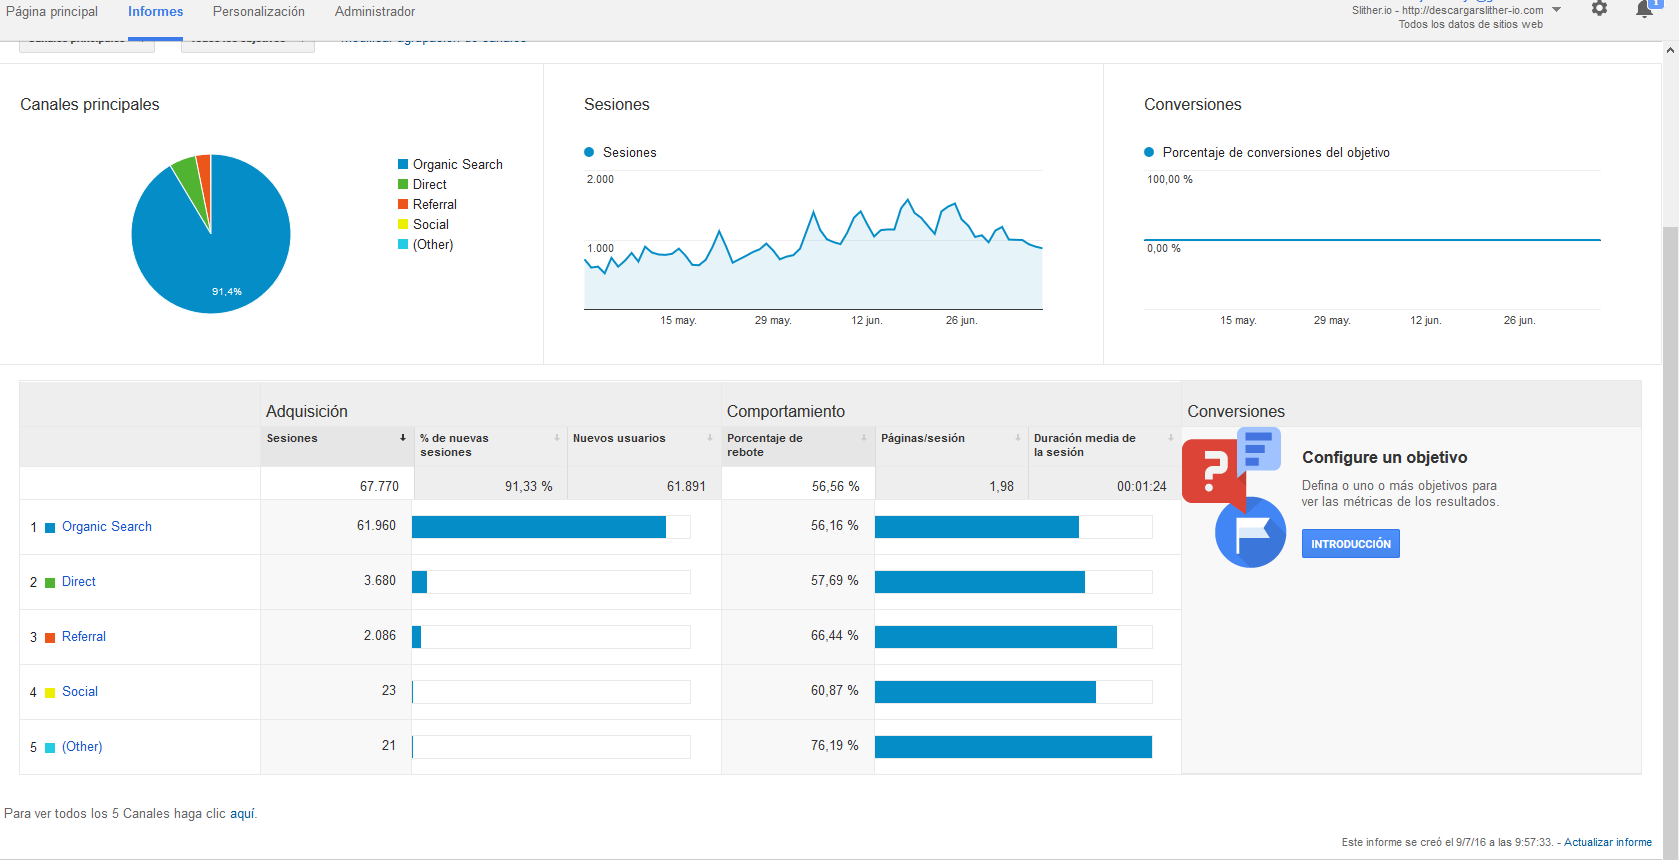Image resolution: width=1679 pixels, height=860 pixels.
Task: Click Referral orange legend swatch
Action: tap(403, 204)
